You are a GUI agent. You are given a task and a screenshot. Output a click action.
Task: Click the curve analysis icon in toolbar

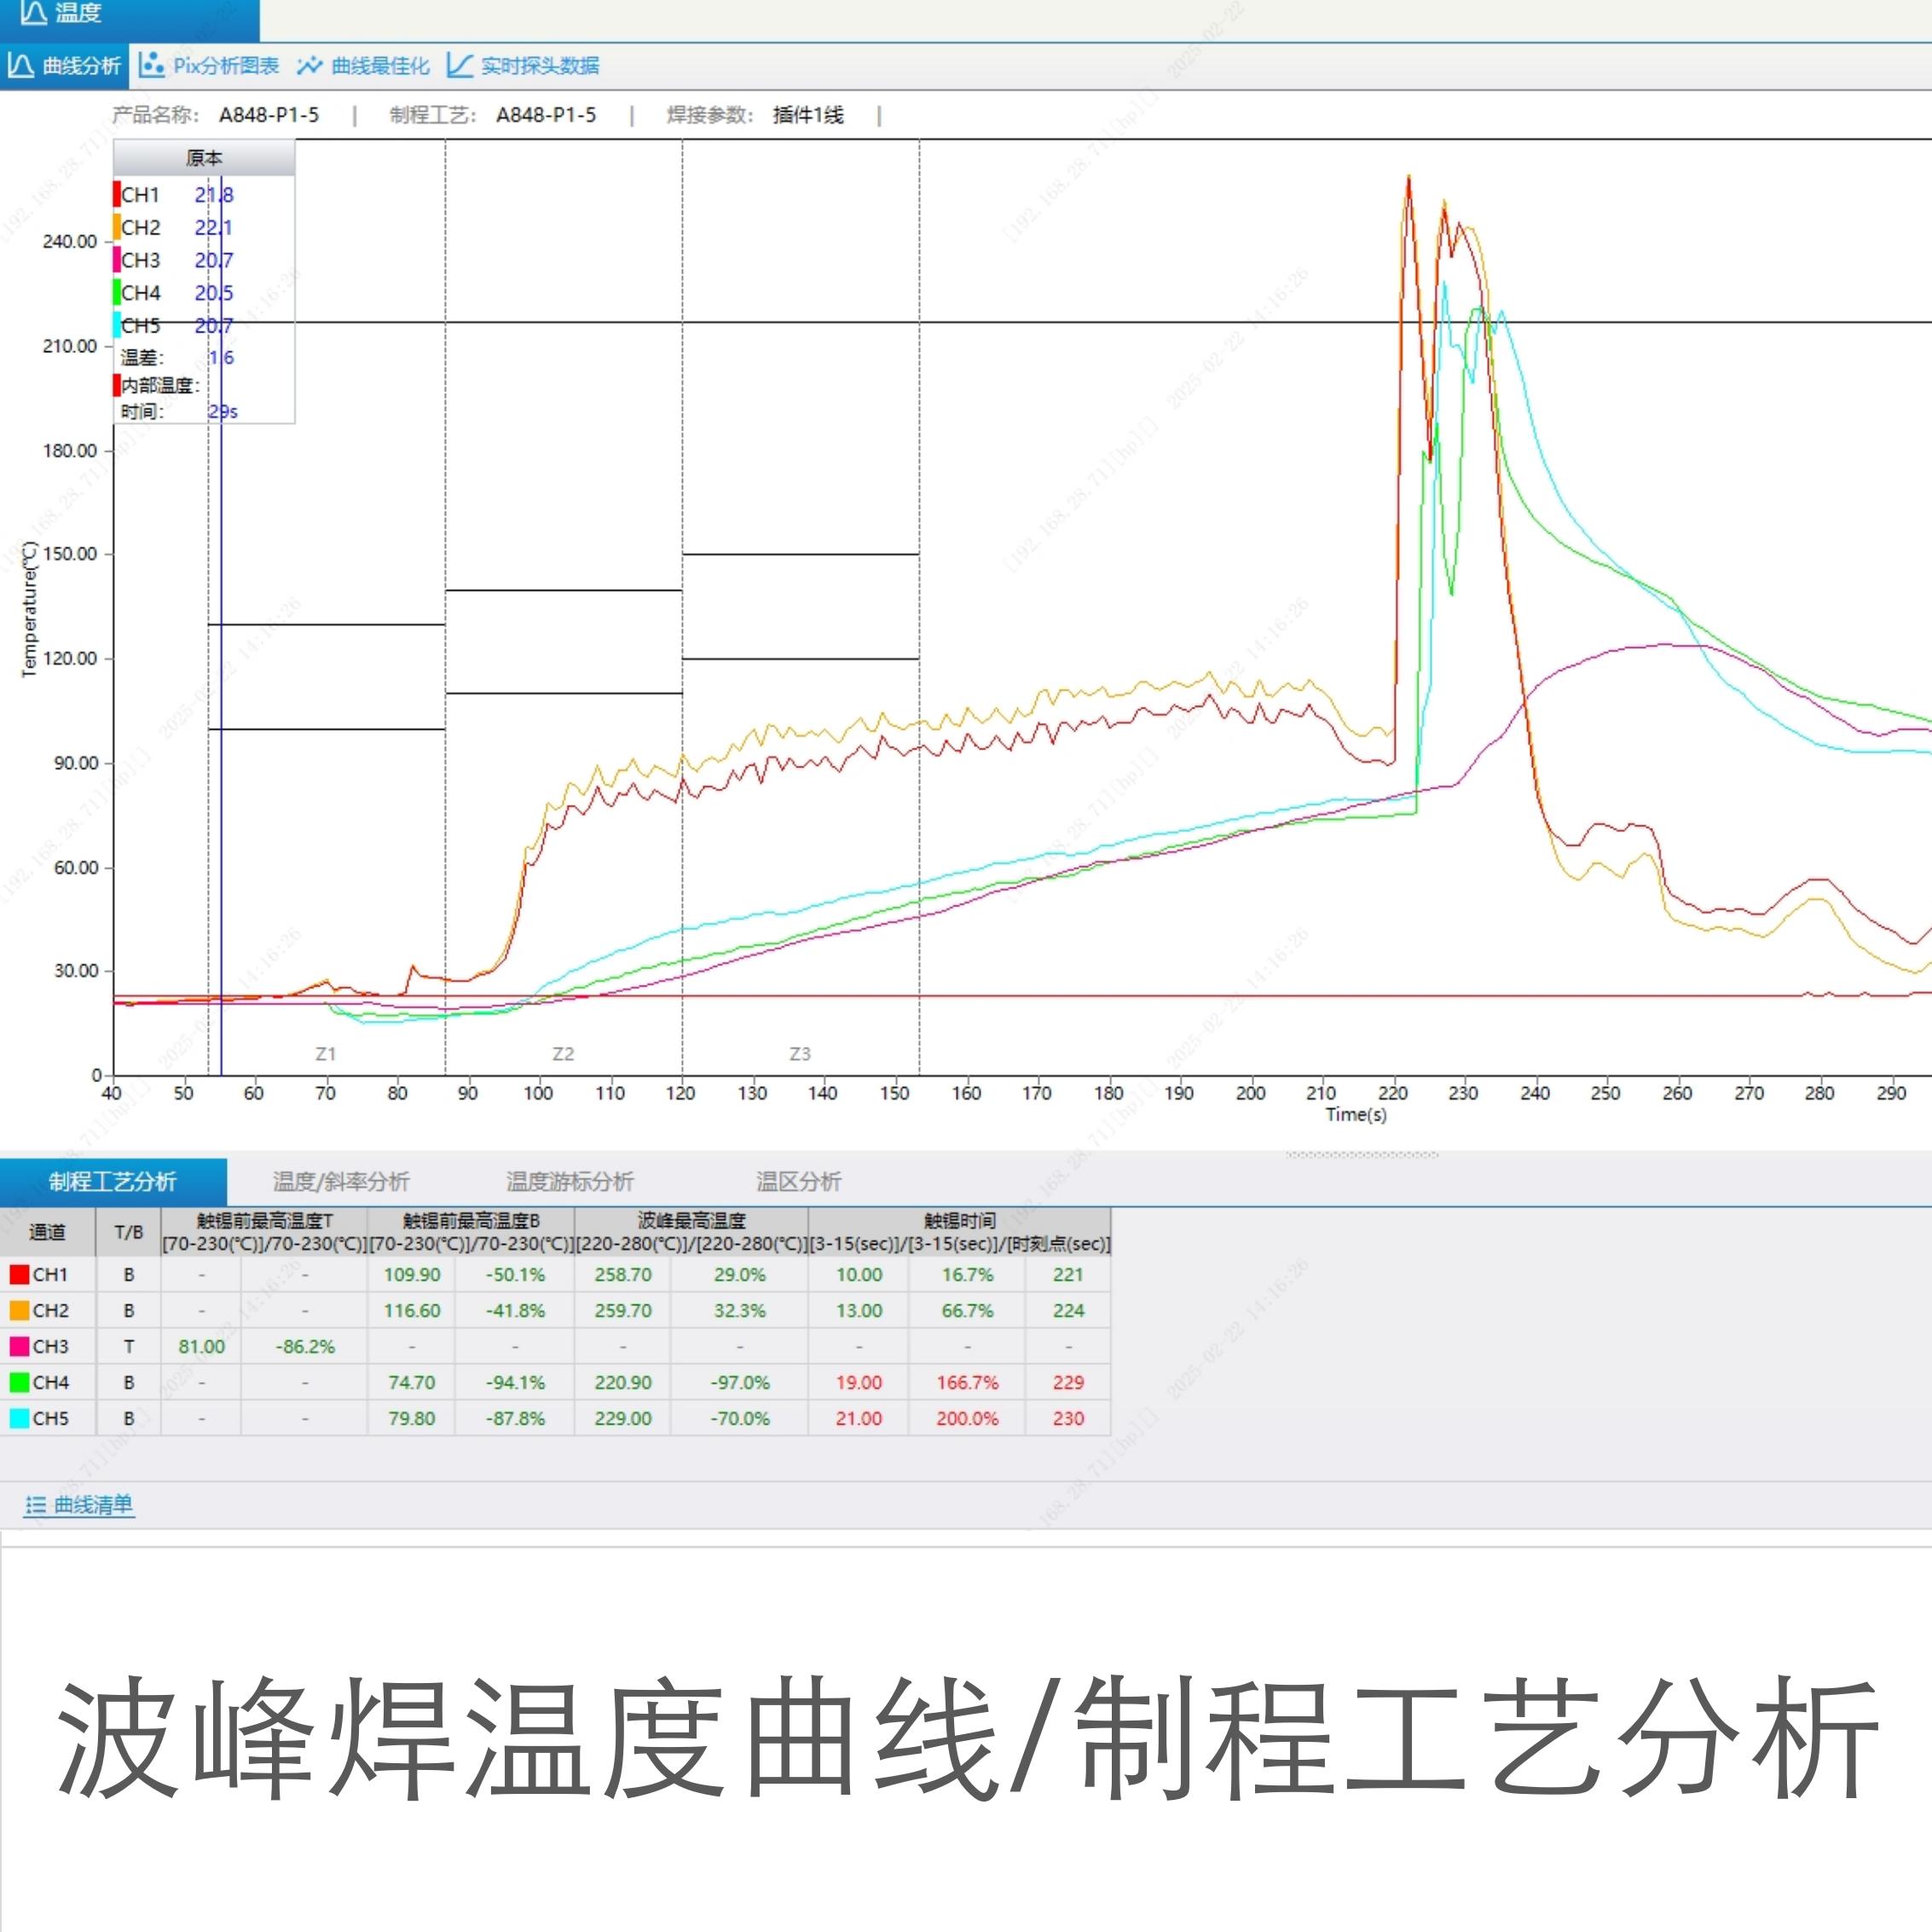(20, 66)
